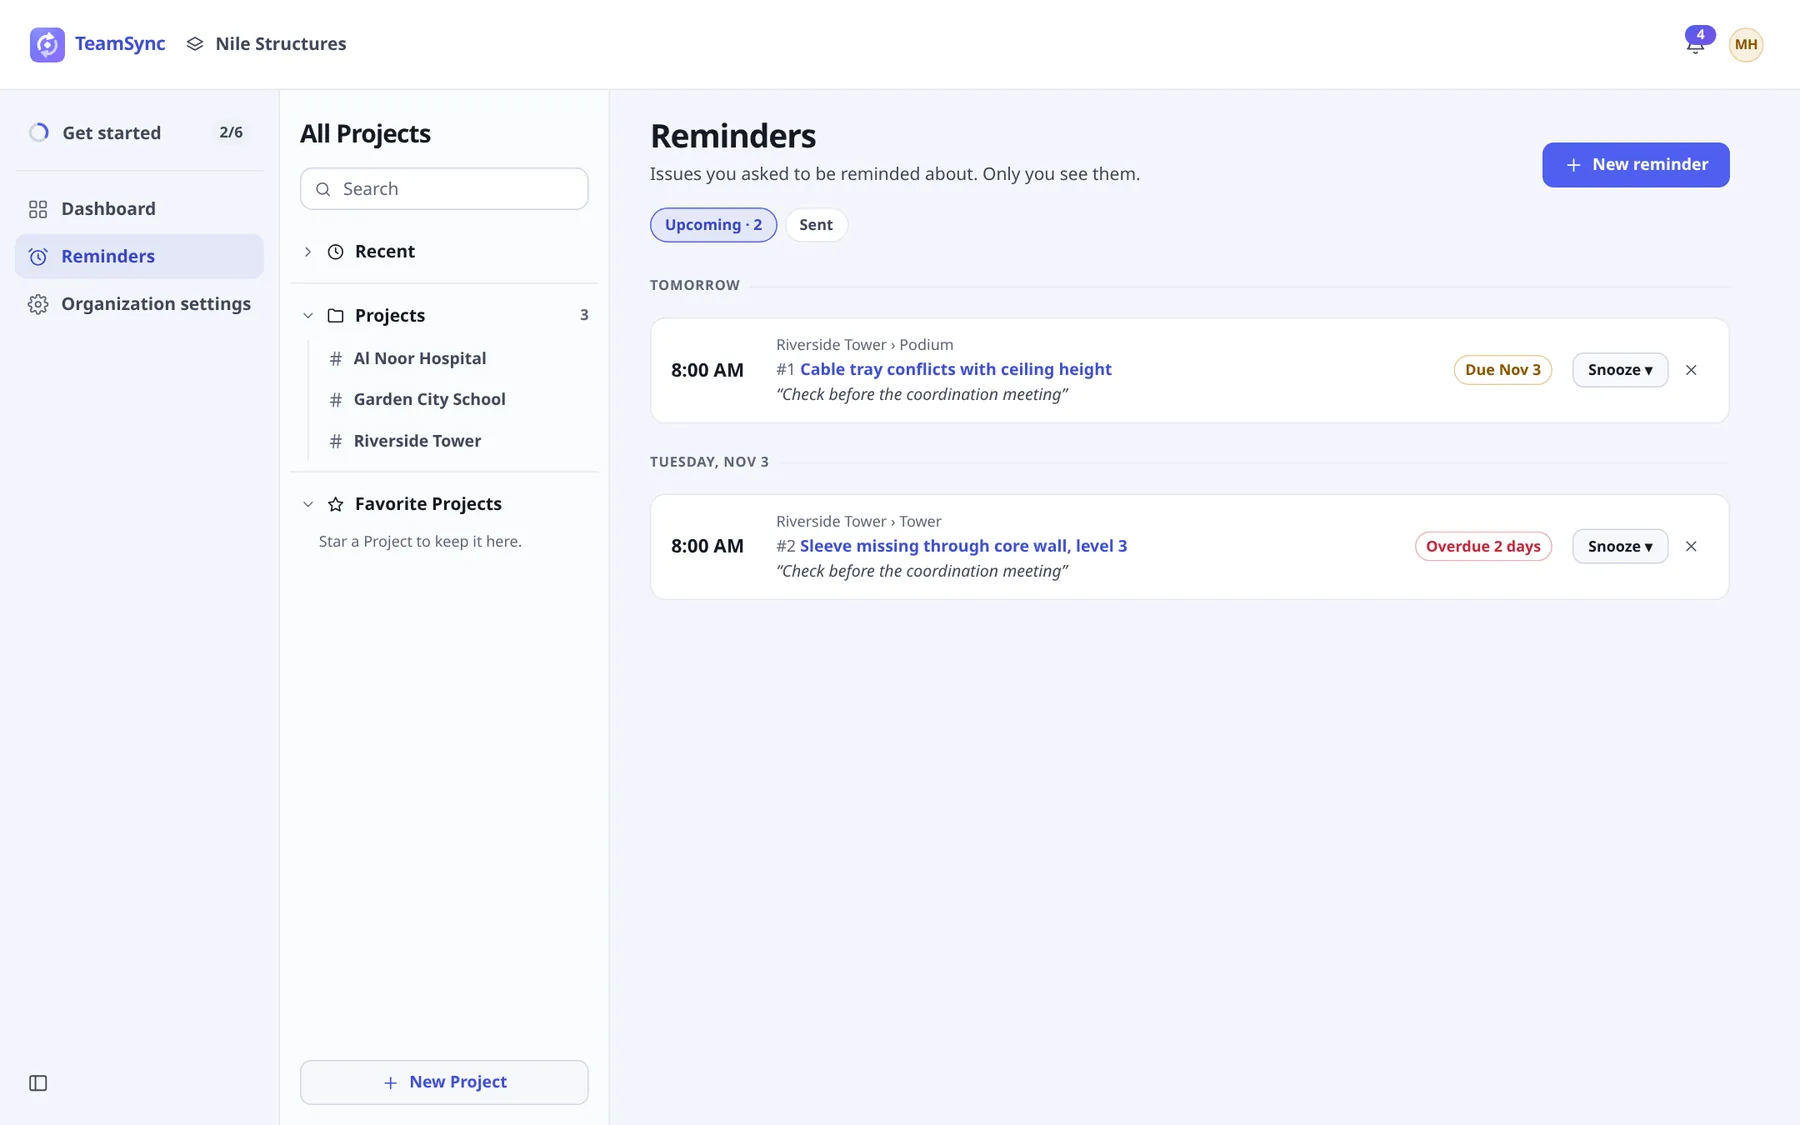Click the Due Nov 3 badge
The height and width of the screenshot is (1125, 1800).
(1502, 370)
